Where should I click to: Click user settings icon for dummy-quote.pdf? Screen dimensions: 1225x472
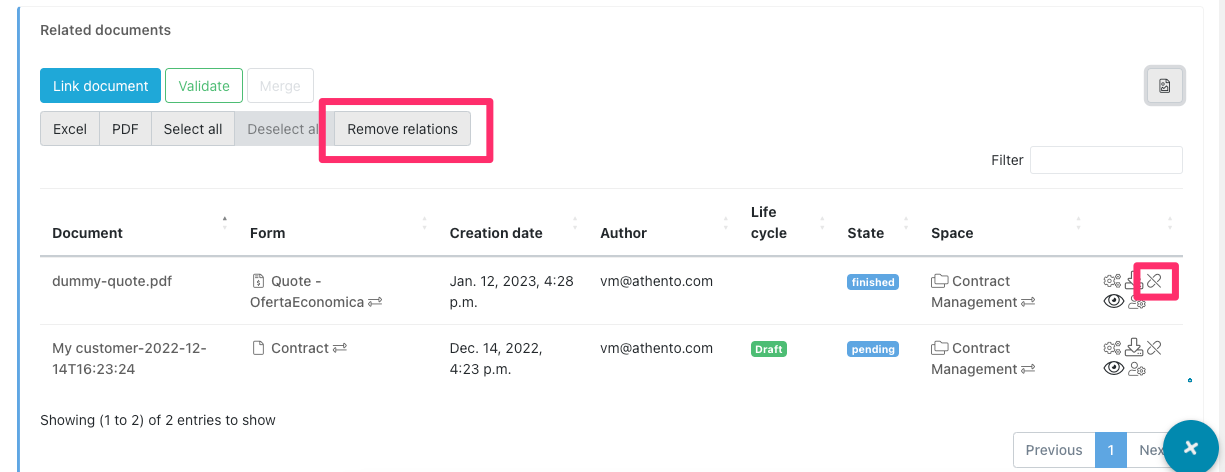tap(1136, 302)
